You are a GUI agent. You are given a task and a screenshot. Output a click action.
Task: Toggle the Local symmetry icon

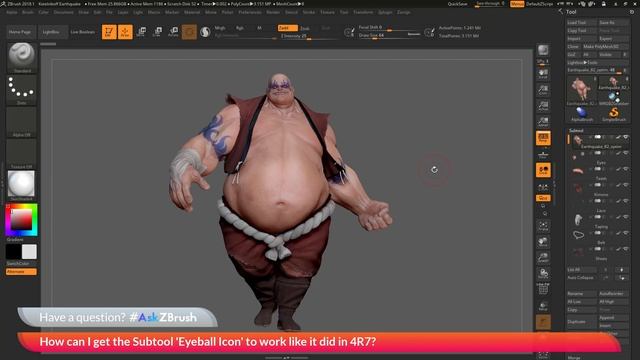543,170
